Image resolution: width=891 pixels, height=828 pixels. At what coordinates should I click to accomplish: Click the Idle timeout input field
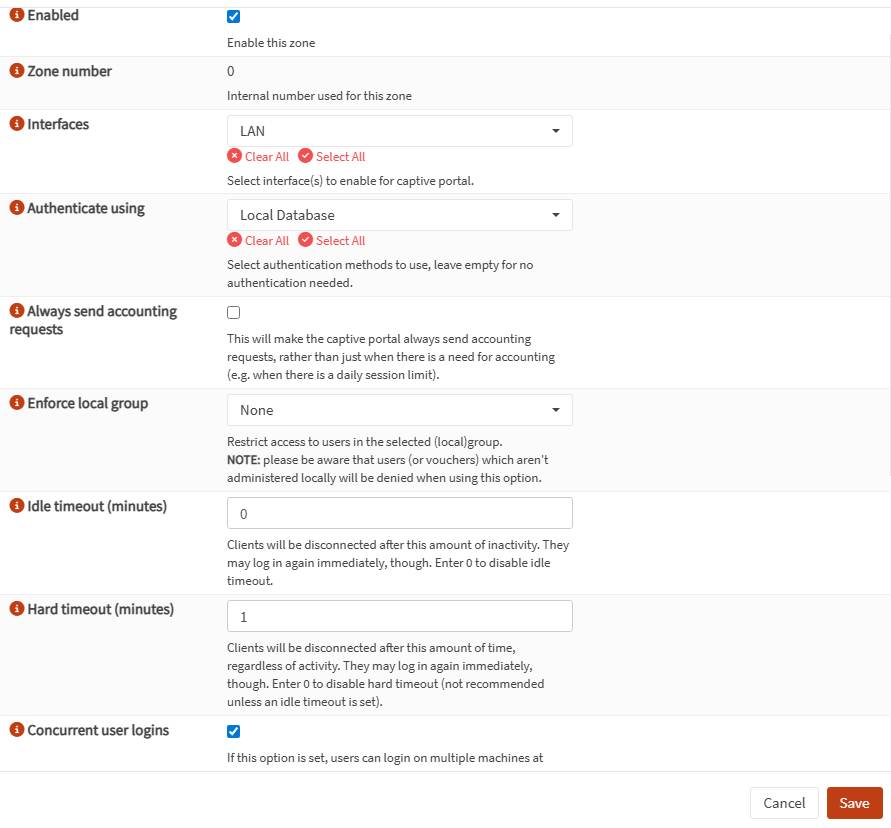coord(400,513)
